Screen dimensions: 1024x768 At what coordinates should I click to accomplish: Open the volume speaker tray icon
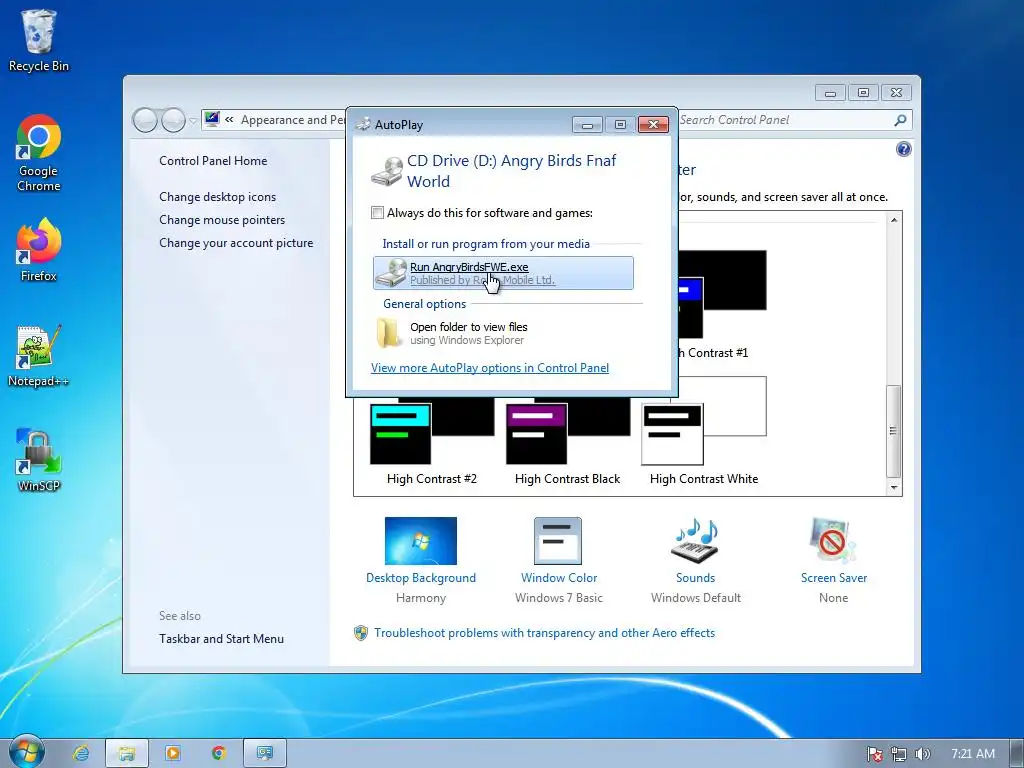(922, 754)
